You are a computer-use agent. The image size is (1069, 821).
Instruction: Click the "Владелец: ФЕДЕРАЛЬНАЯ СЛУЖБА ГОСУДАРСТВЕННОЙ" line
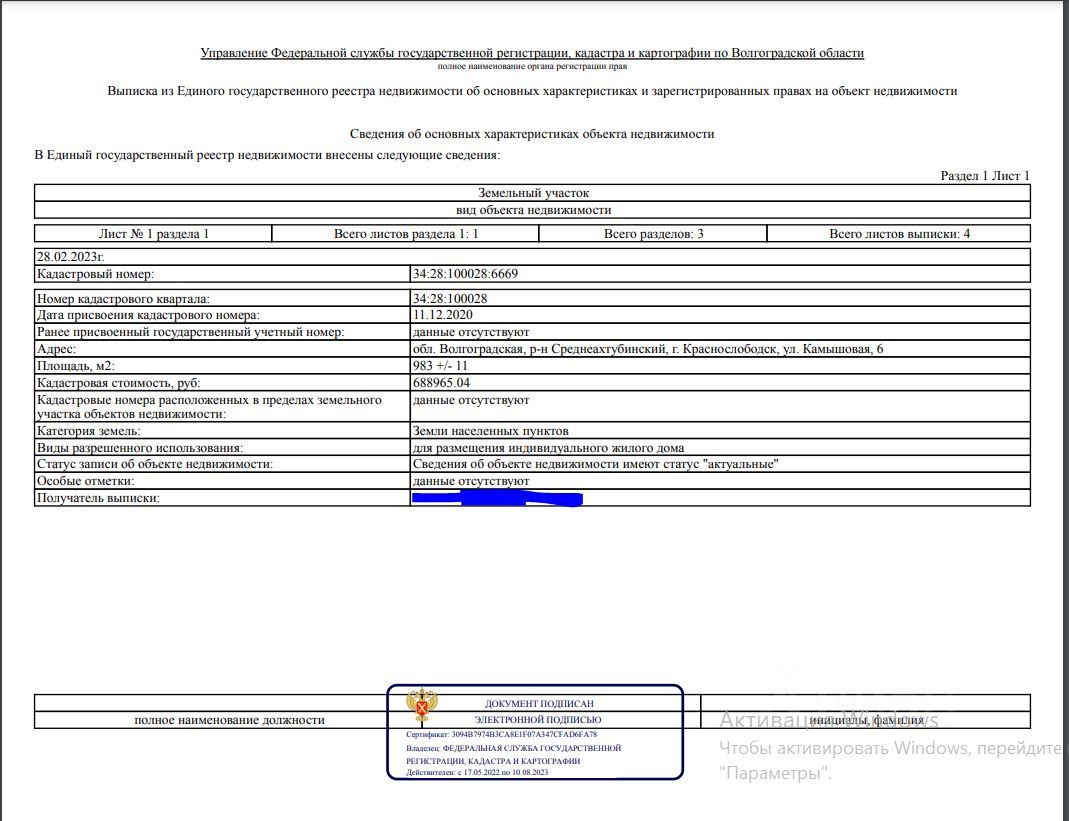(x=514, y=748)
